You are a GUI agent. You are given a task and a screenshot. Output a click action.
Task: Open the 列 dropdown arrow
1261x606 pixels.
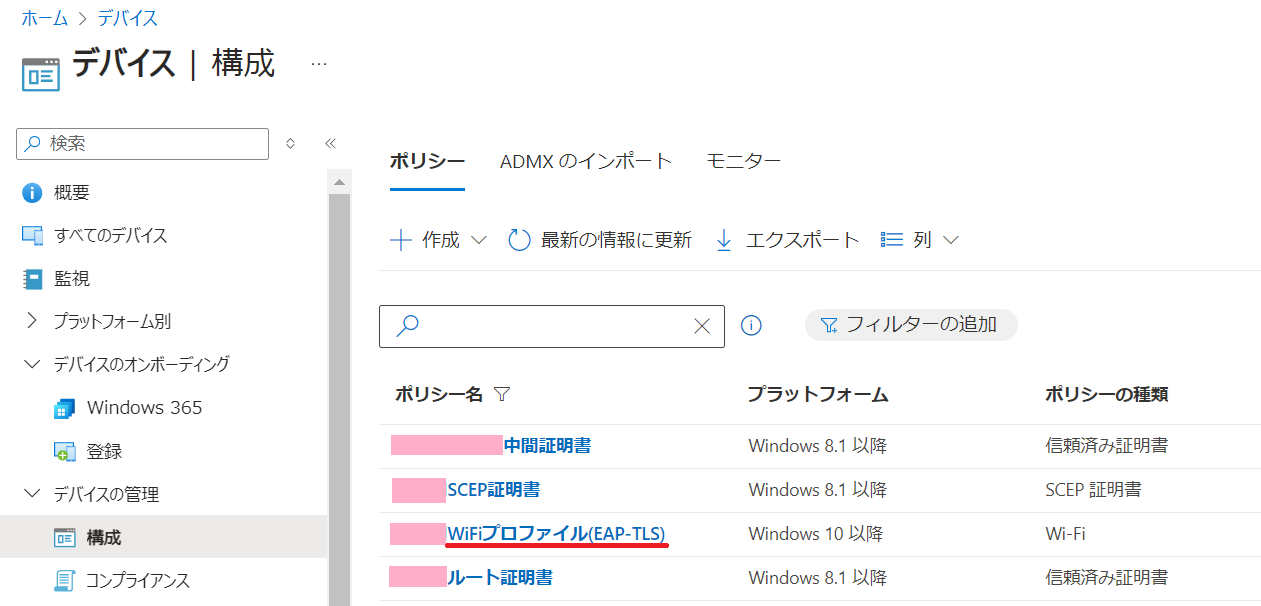[951, 240]
